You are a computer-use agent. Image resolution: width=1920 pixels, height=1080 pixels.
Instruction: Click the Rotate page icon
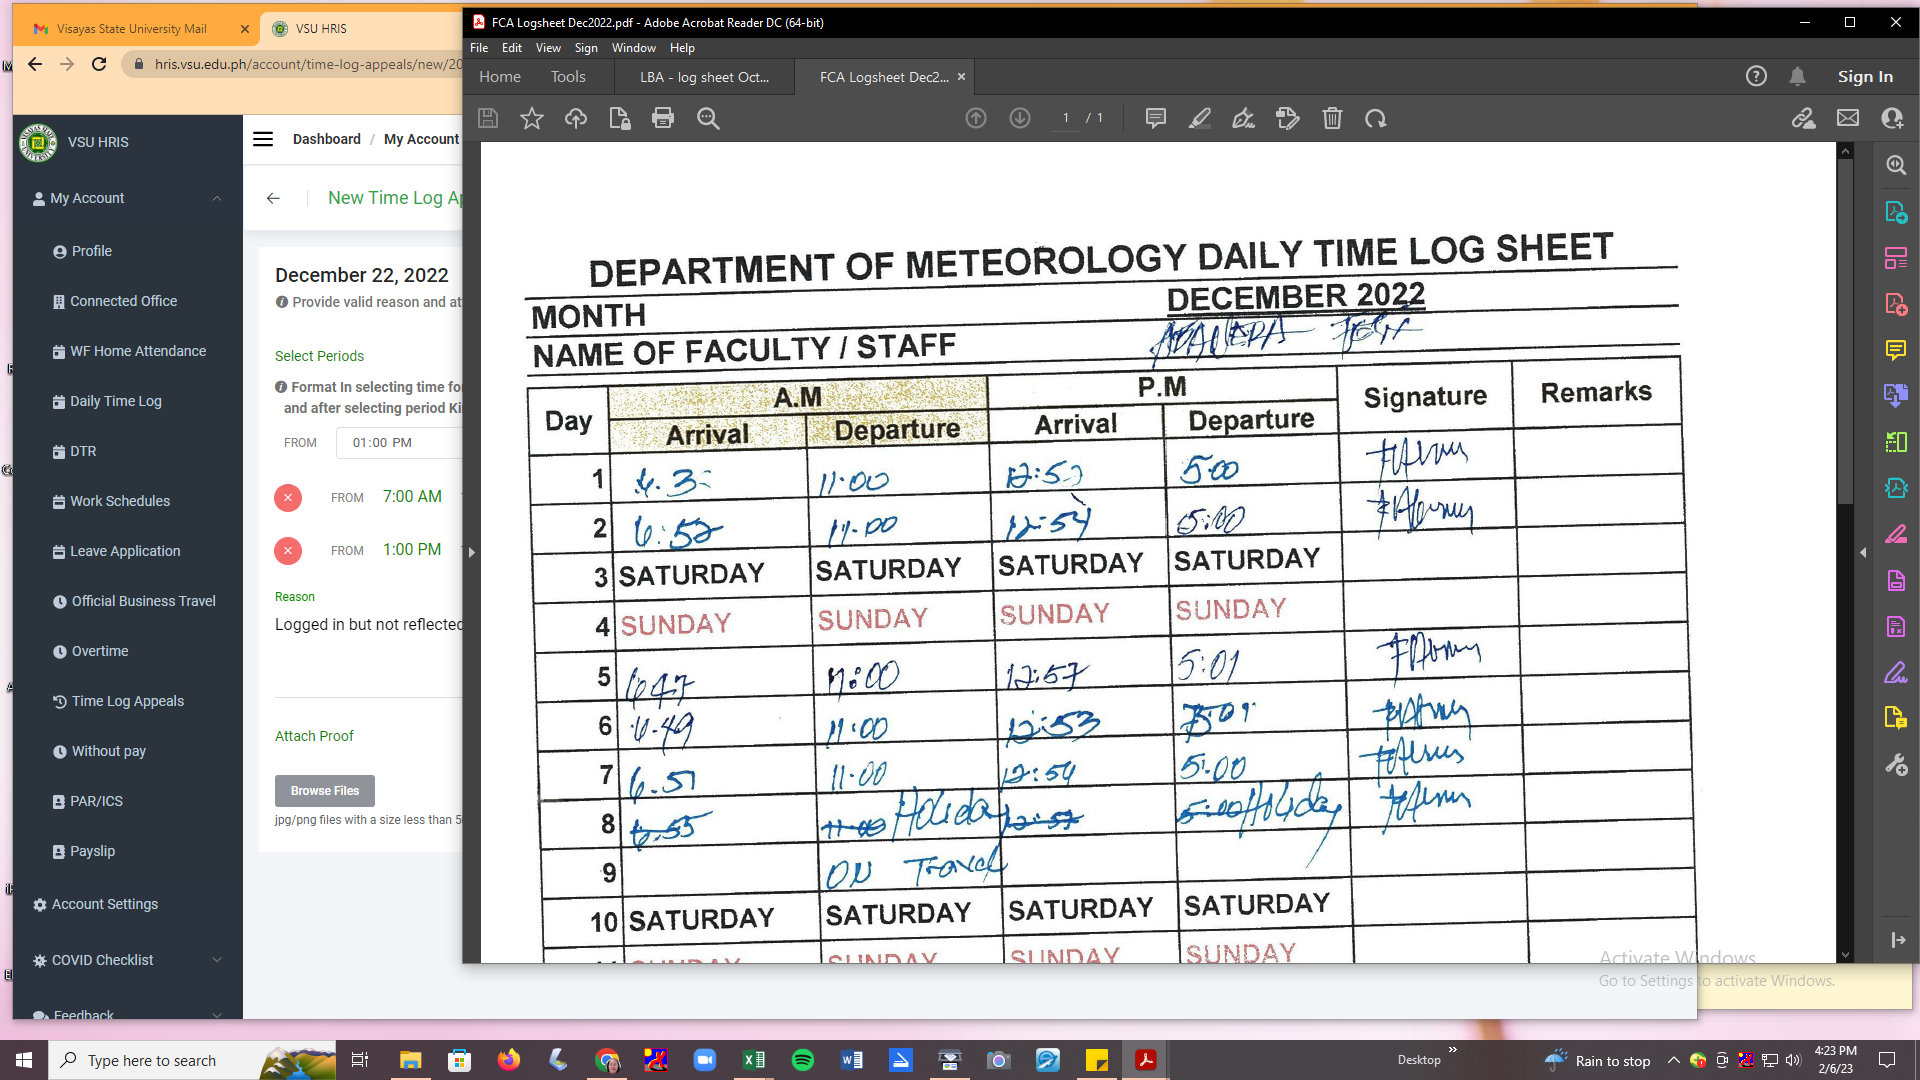1376,118
